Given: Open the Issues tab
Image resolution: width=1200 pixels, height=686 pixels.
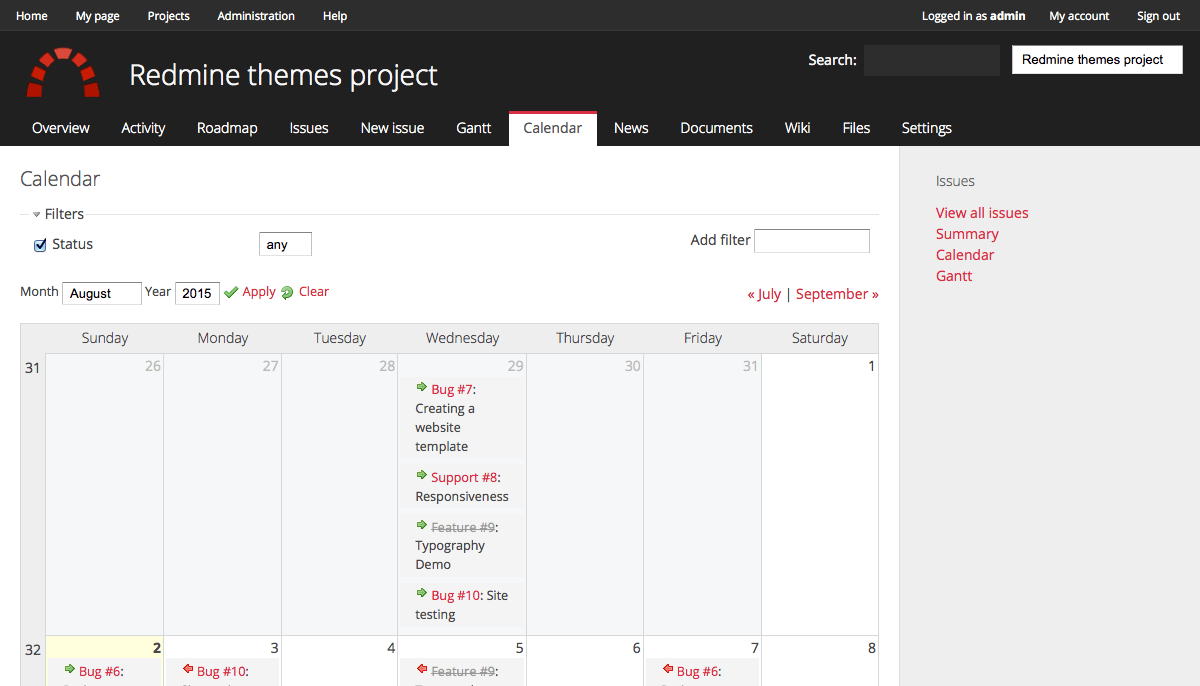Looking at the screenshot, I should [x=309, y=128].
